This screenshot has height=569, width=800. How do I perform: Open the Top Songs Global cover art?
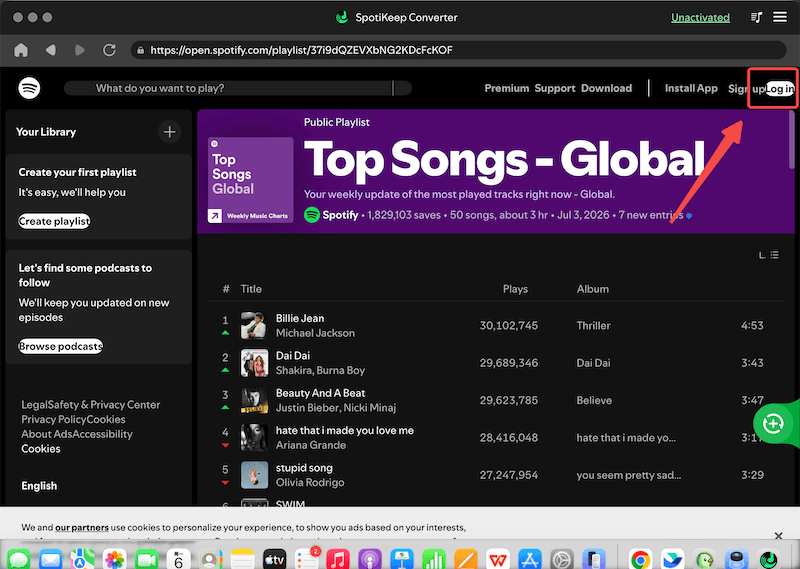(x=251, y=180)
